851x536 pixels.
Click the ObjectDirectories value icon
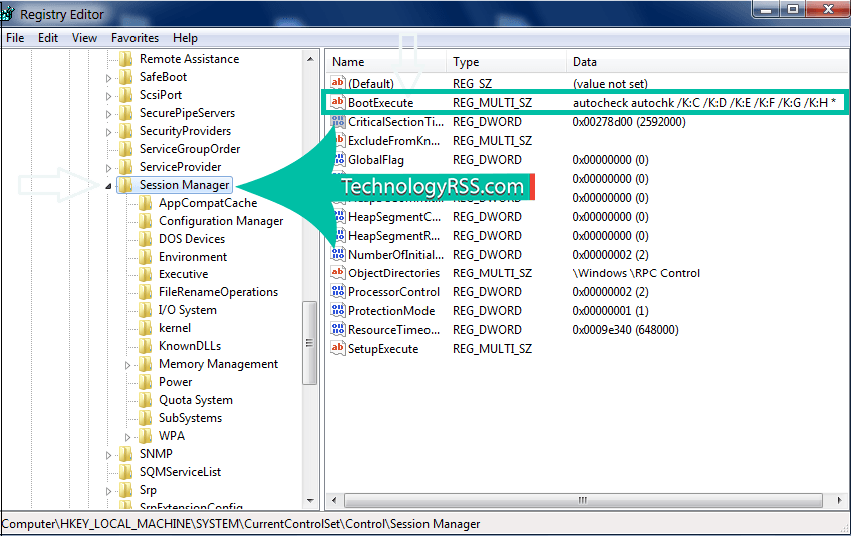(338, 273)
